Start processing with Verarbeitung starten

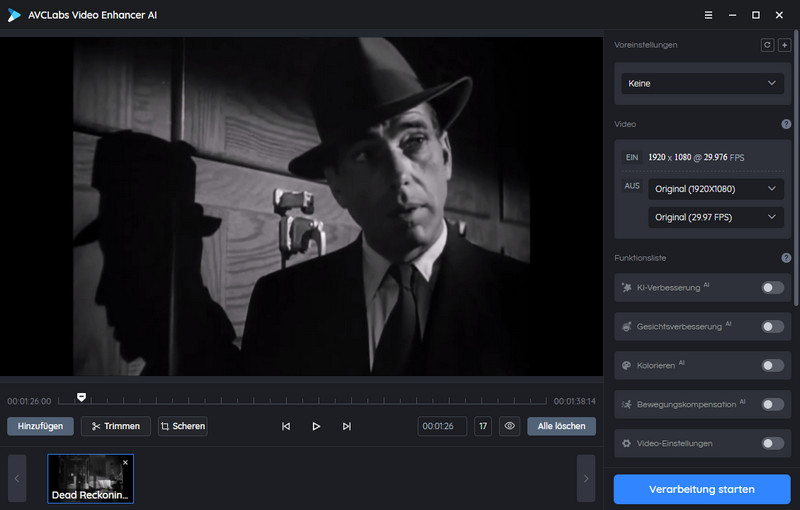pos(702,489)
